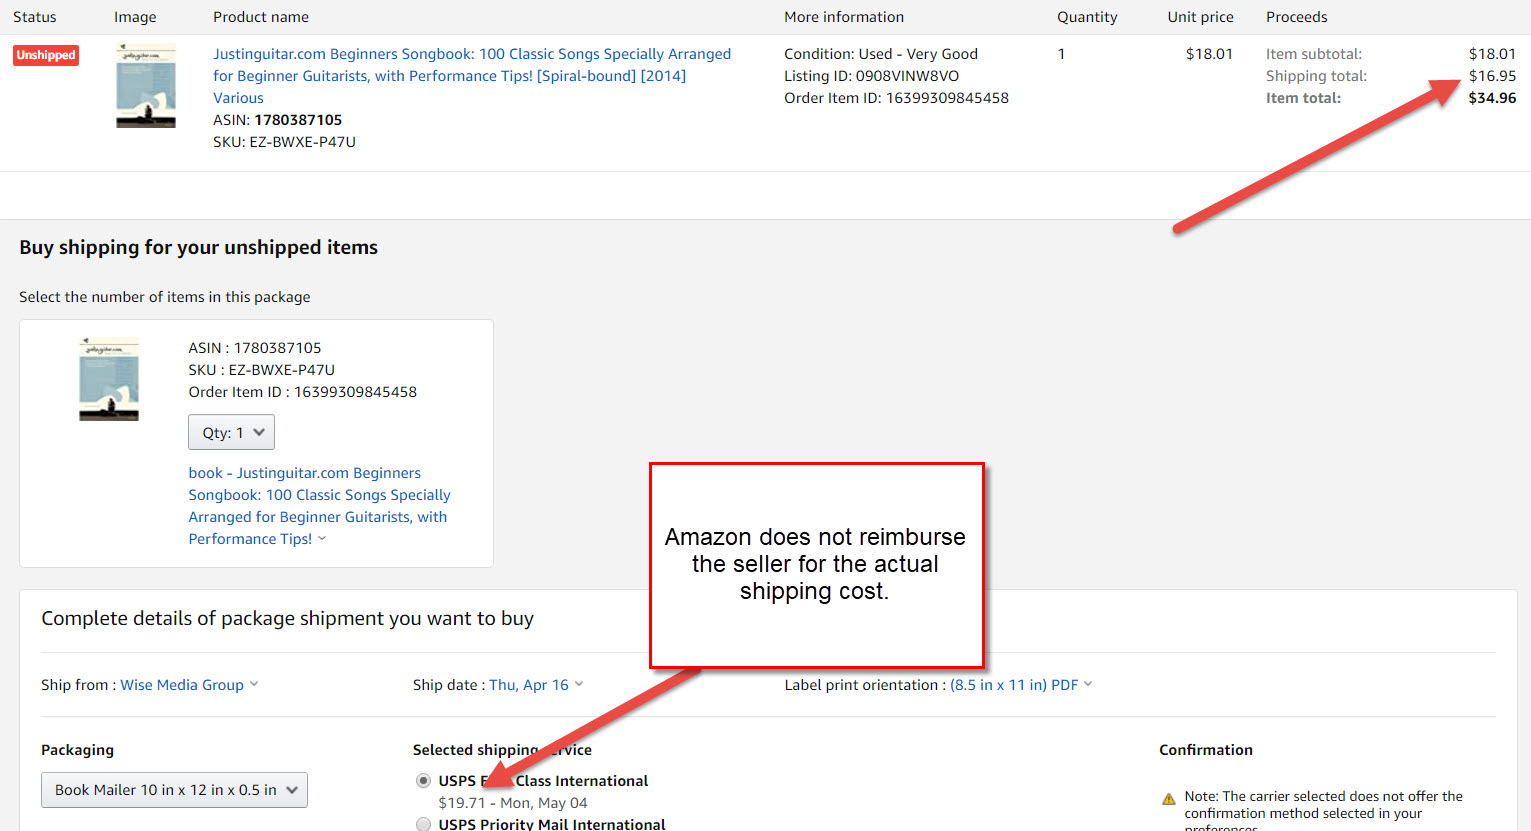Click the Unit price $18.01 value
Screen dimensions: 1531x831
(x=1209, y=54)
